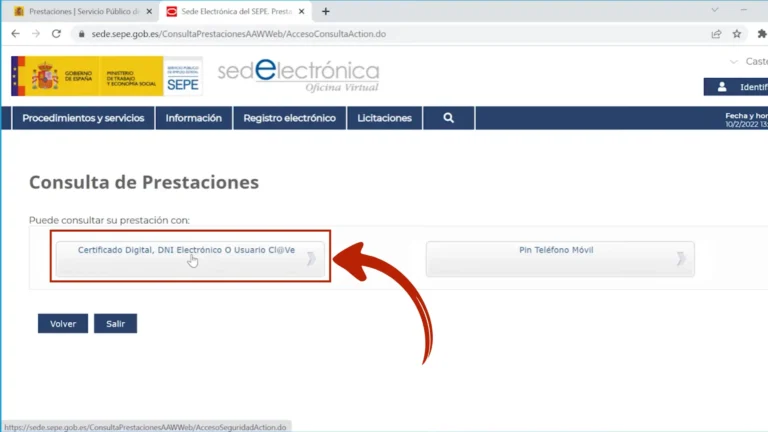This screenshot has width=768, height=432.
Task: Click the Ministerio de Trabajo y Economía Social logo
Action: [131, 76]
